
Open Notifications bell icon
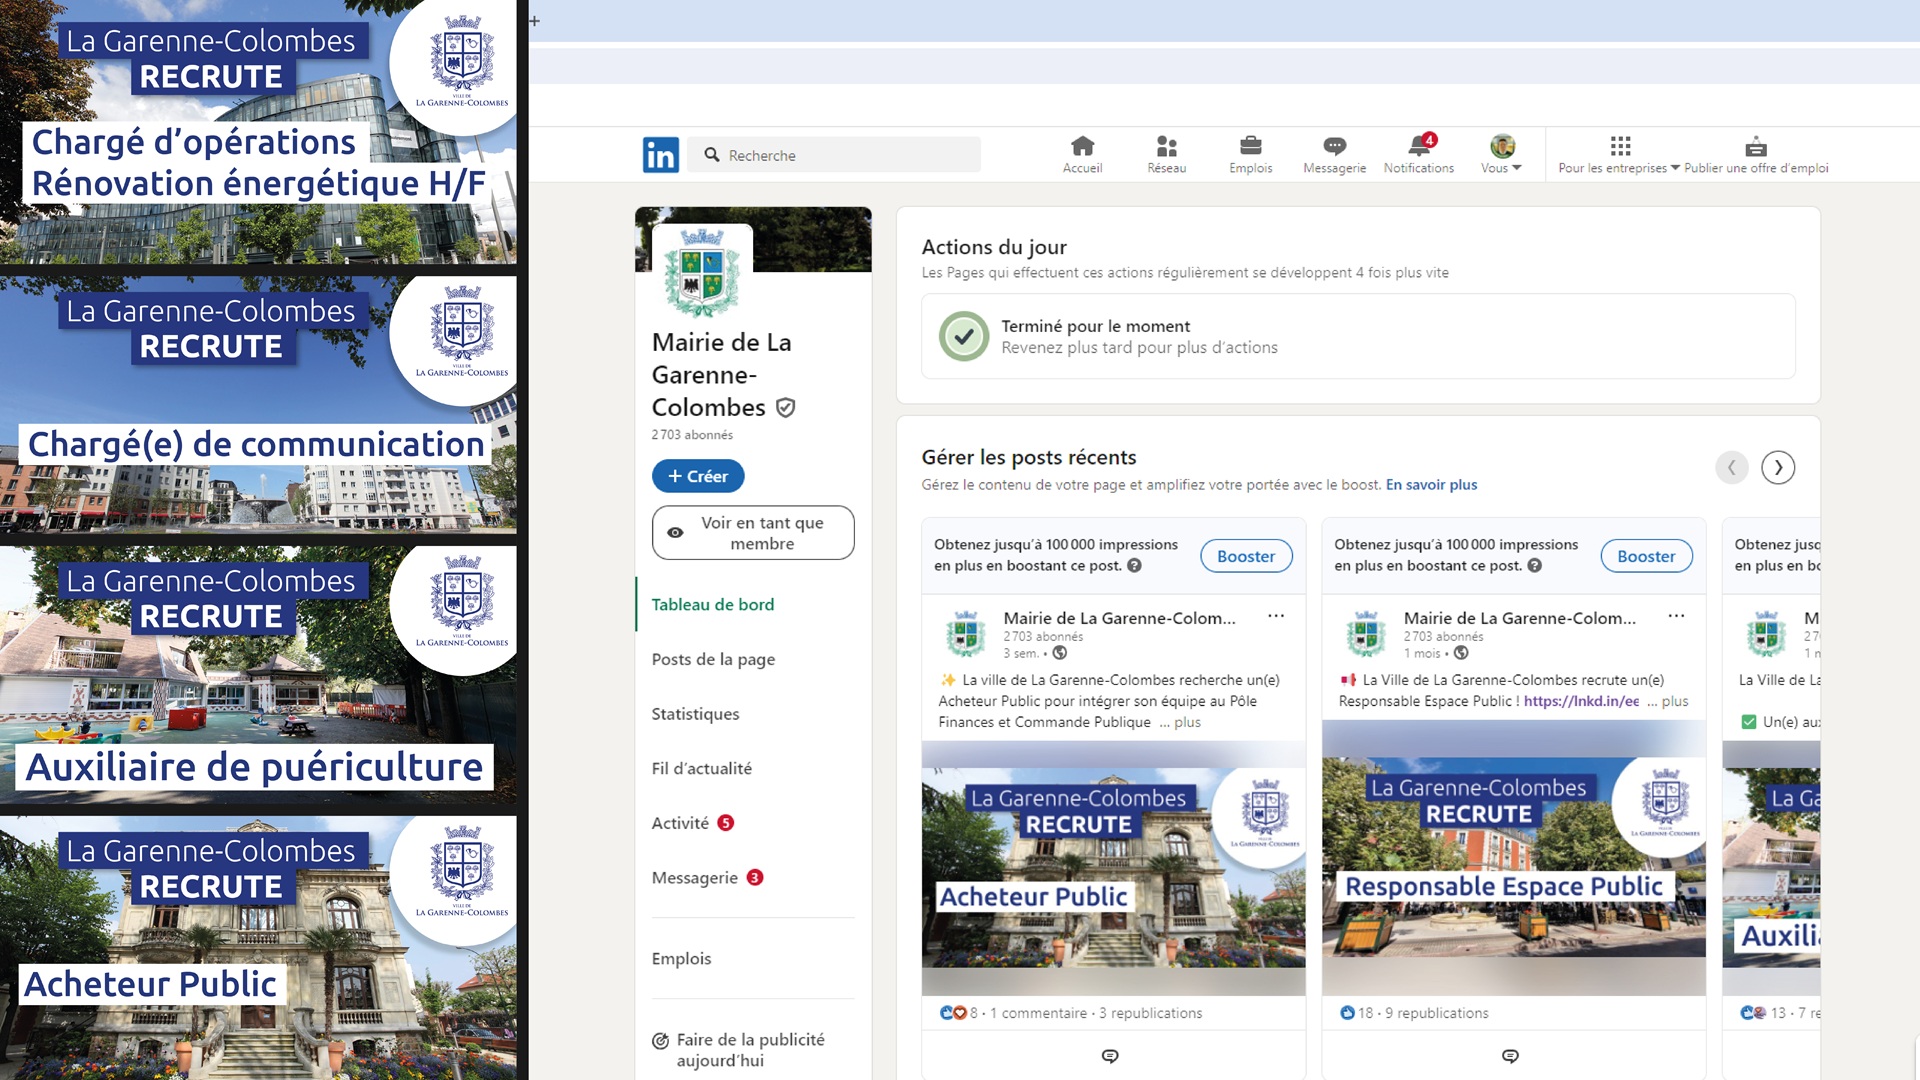click(x=1418, y=146)
